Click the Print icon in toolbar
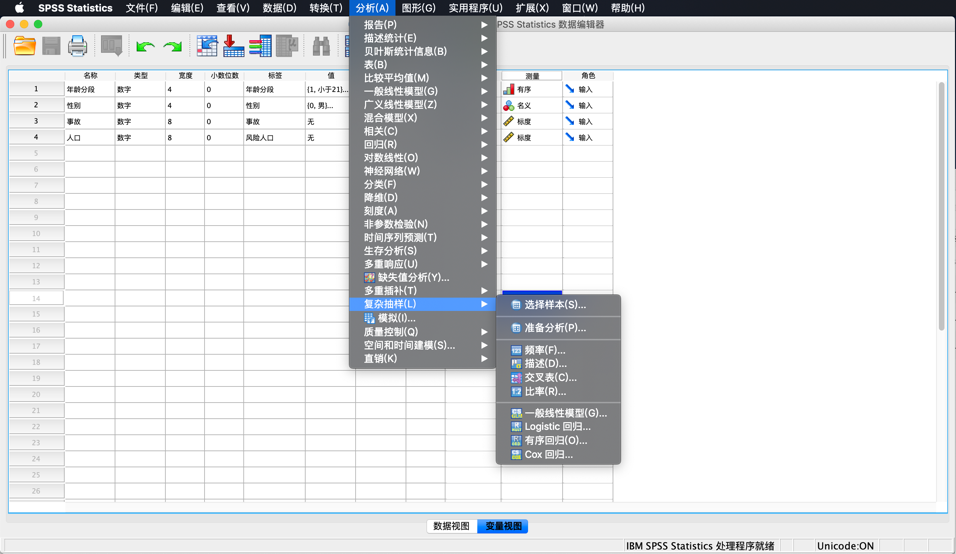The width and height of the screenshot is (956, 554). (x=77, y=46)
